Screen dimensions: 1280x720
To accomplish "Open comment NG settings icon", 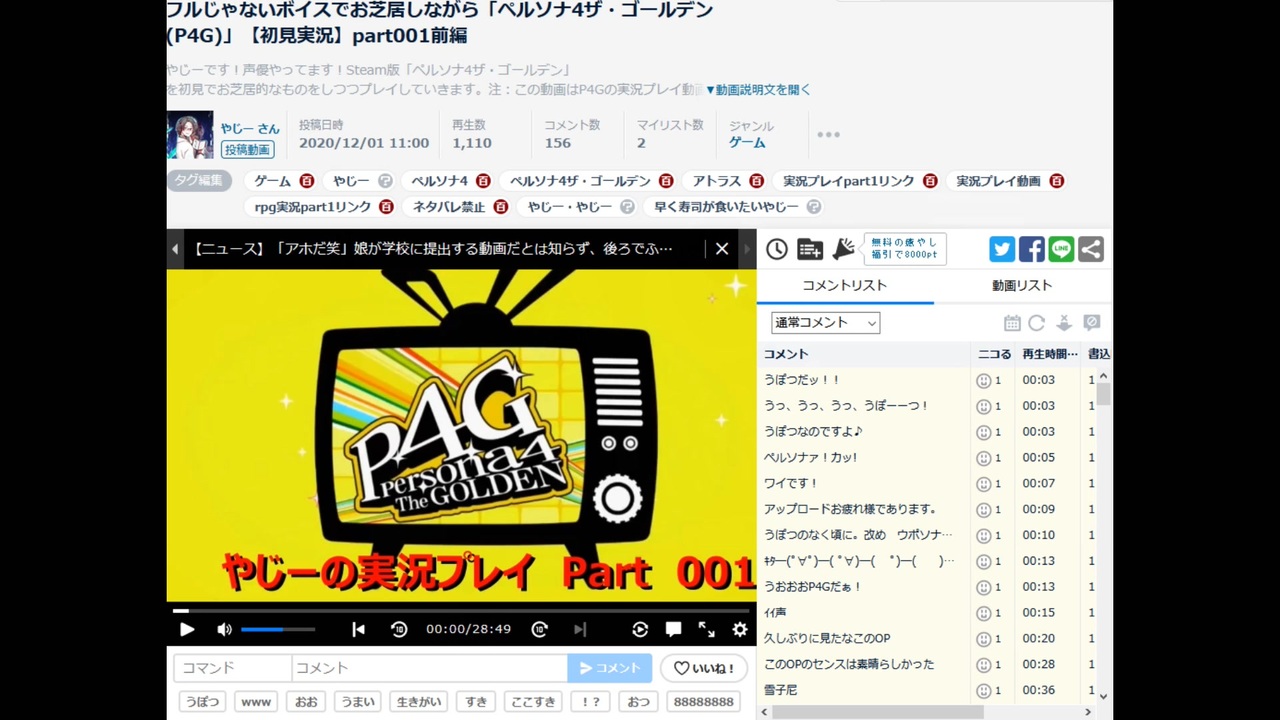I will 1092,323.
